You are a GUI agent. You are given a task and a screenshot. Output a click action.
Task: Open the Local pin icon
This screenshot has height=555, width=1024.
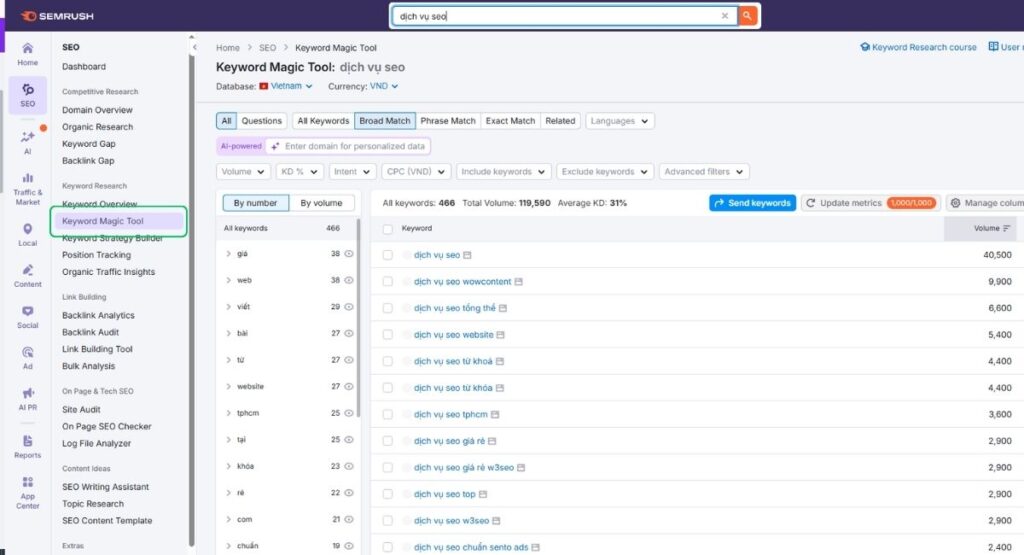(x=27, y=234)
